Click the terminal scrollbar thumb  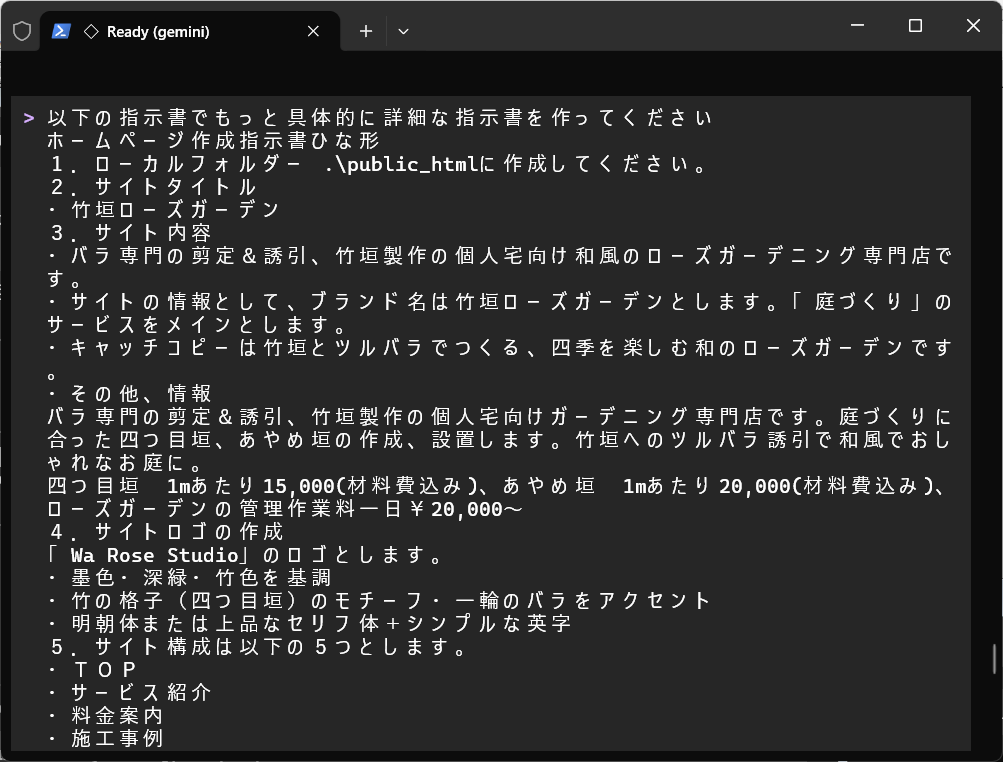(x=994, y=659)
